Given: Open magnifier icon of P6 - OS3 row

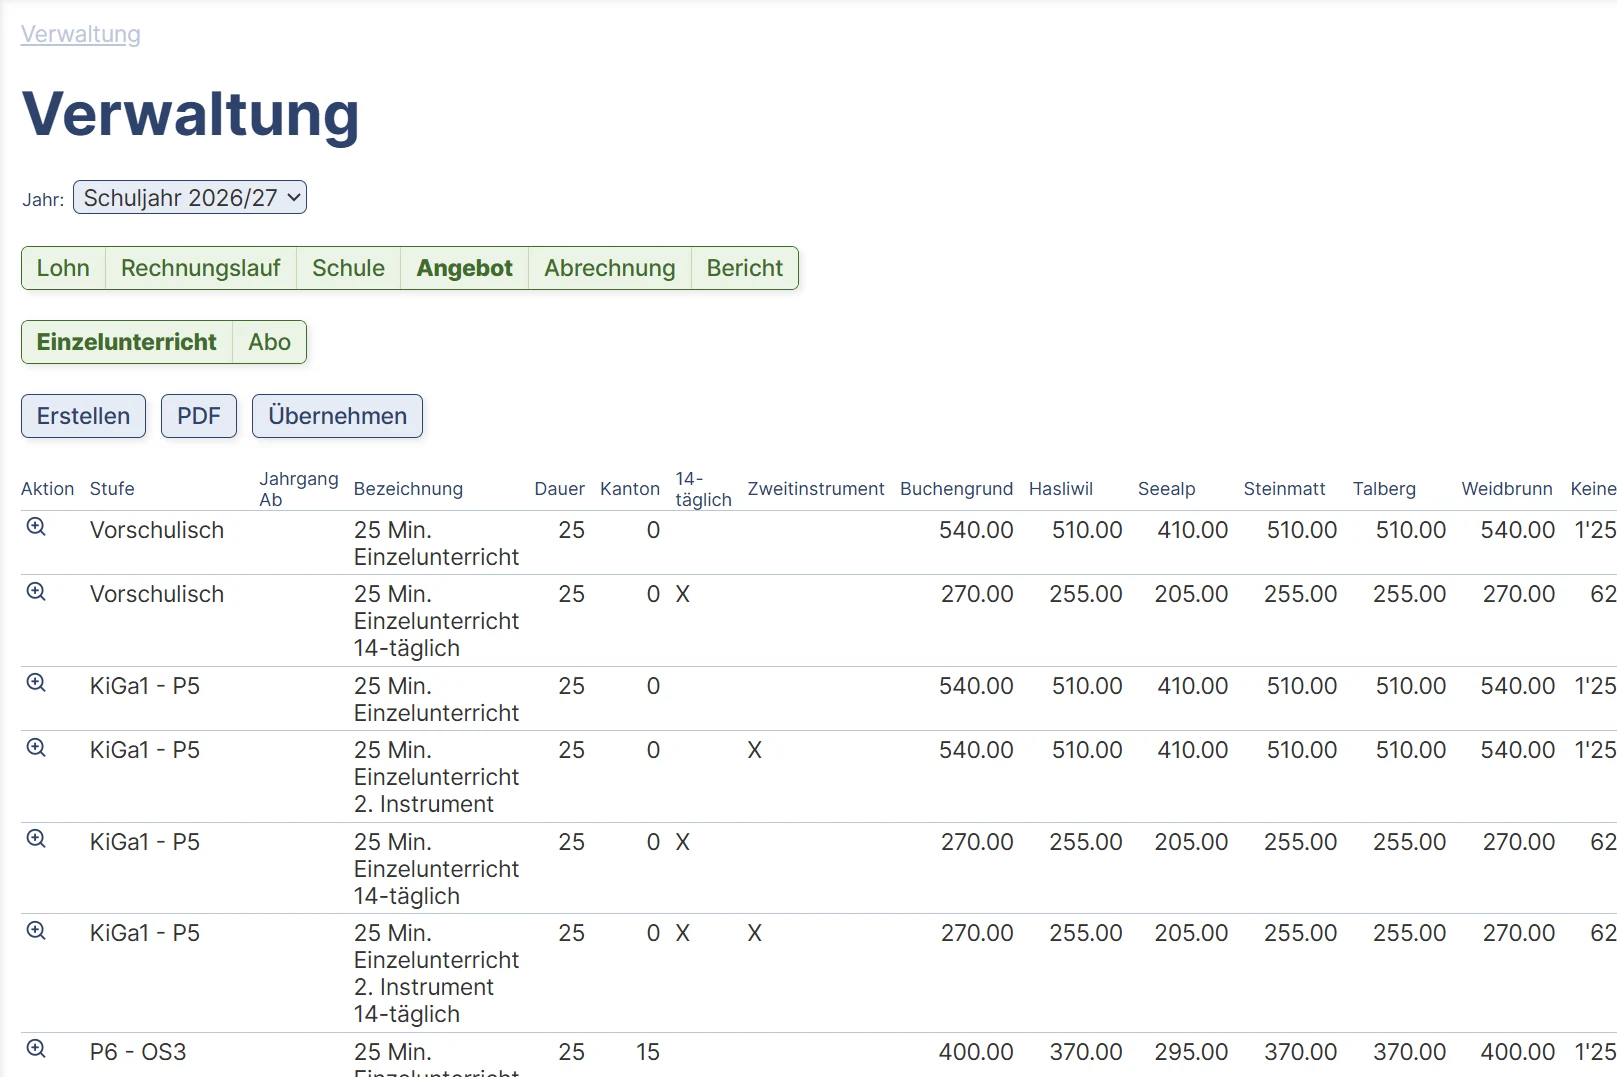Looking at the screenshot, I should click(x=36, y=1049).
